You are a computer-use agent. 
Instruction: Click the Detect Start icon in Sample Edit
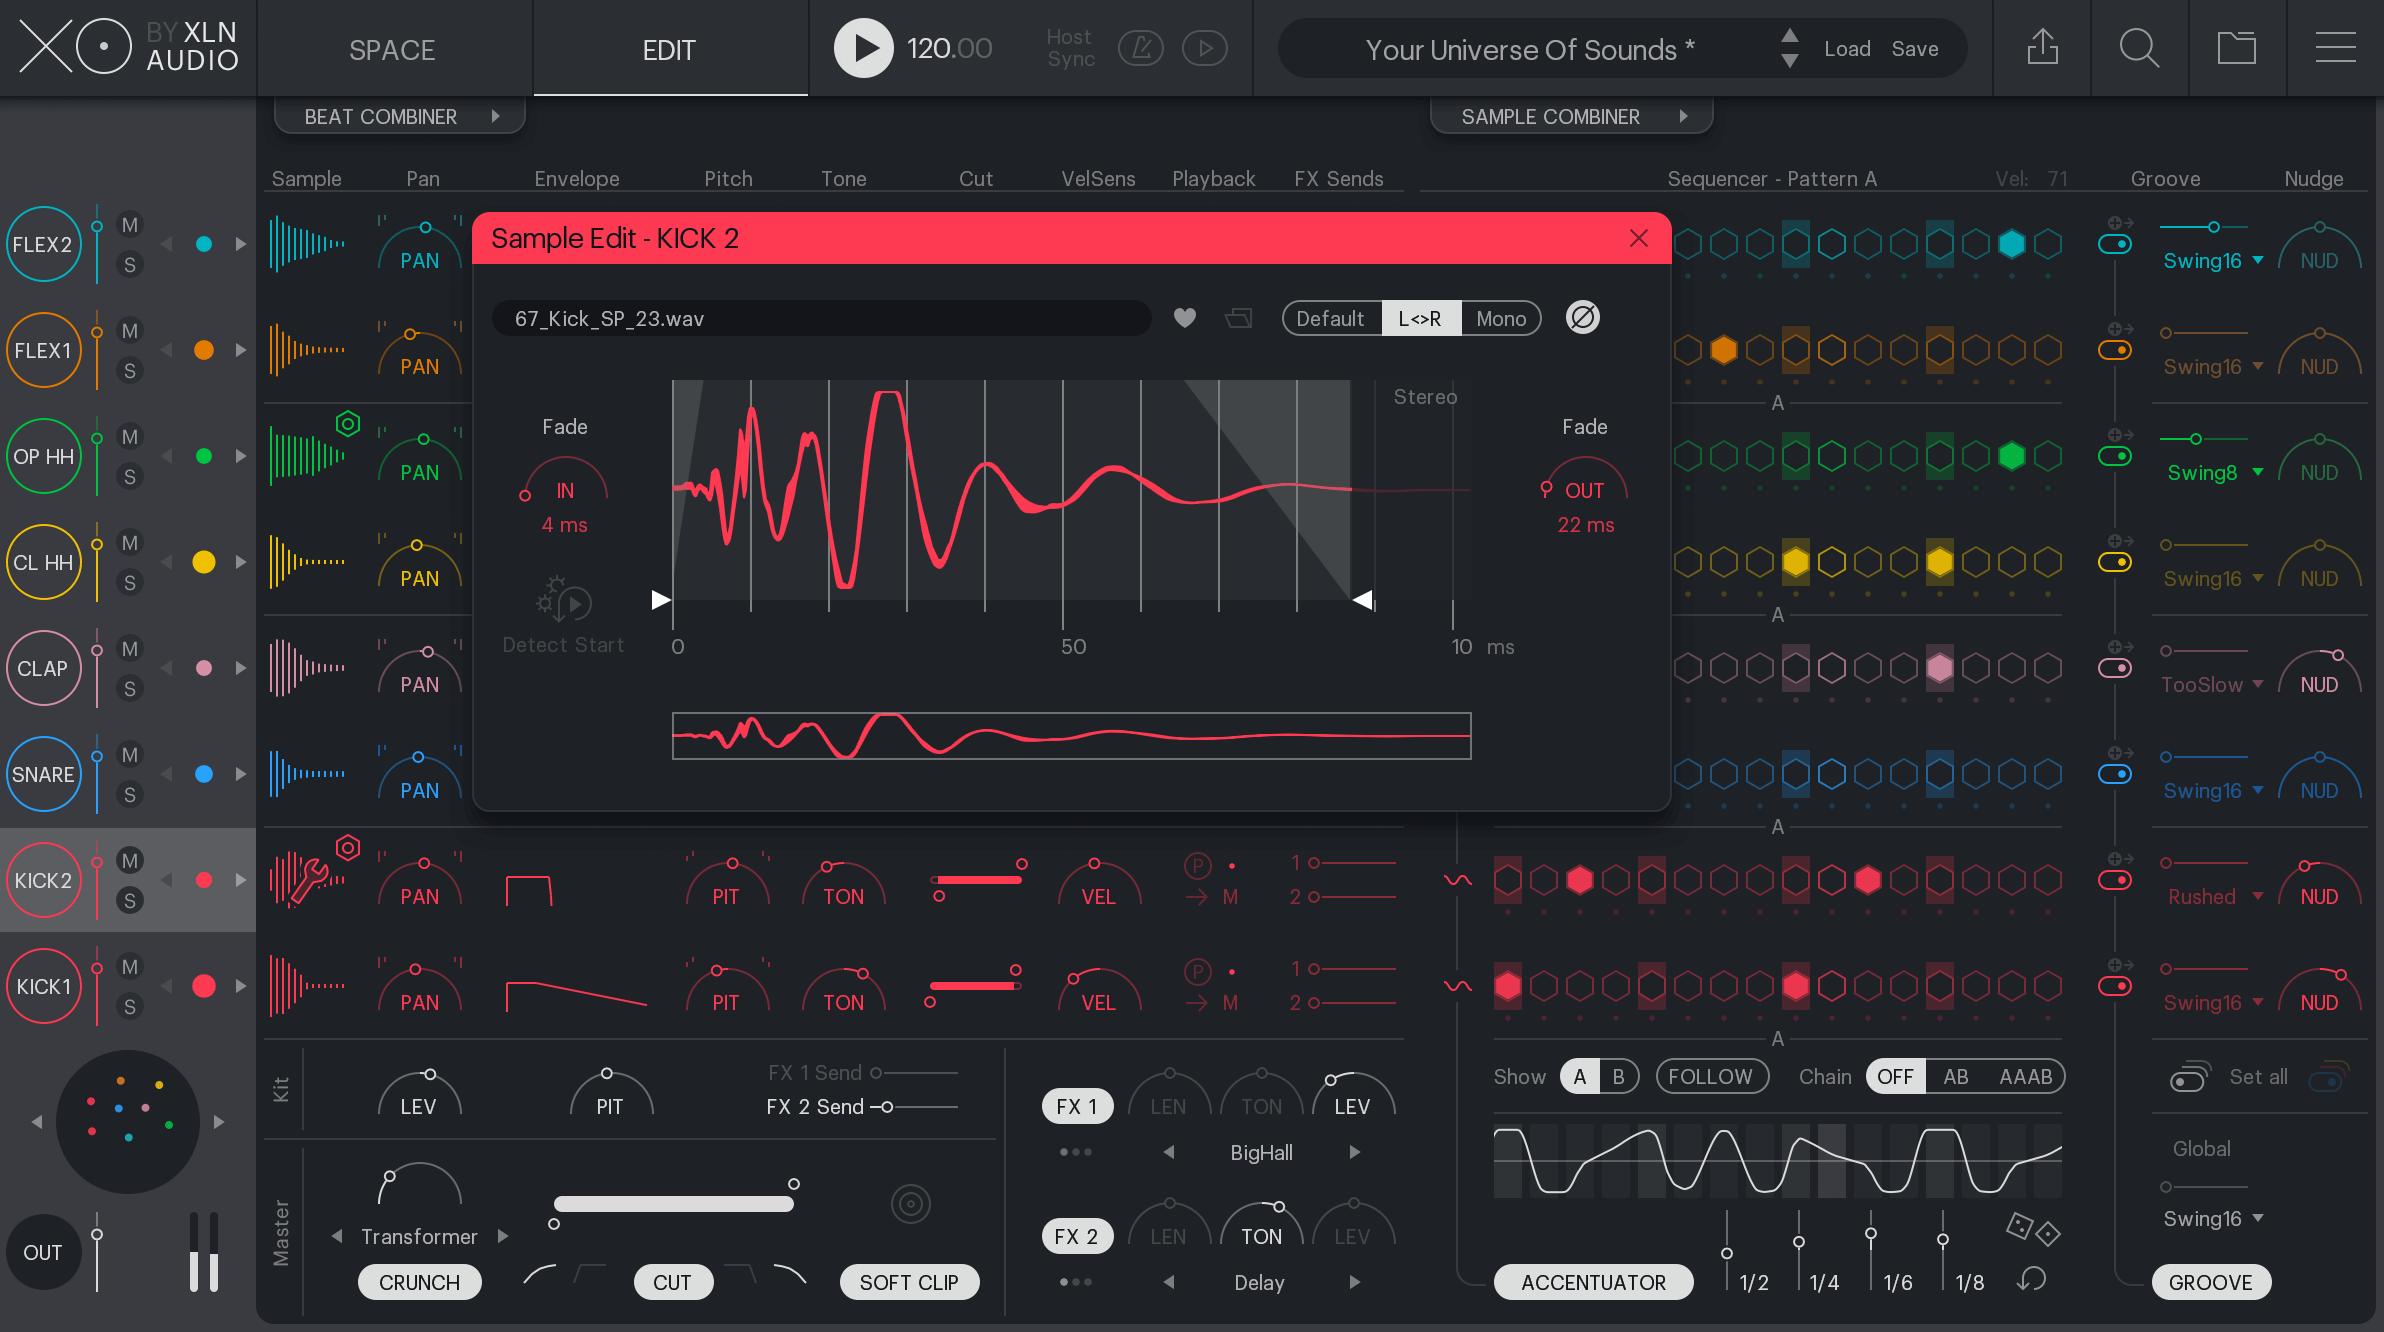(x=562, y=603)
